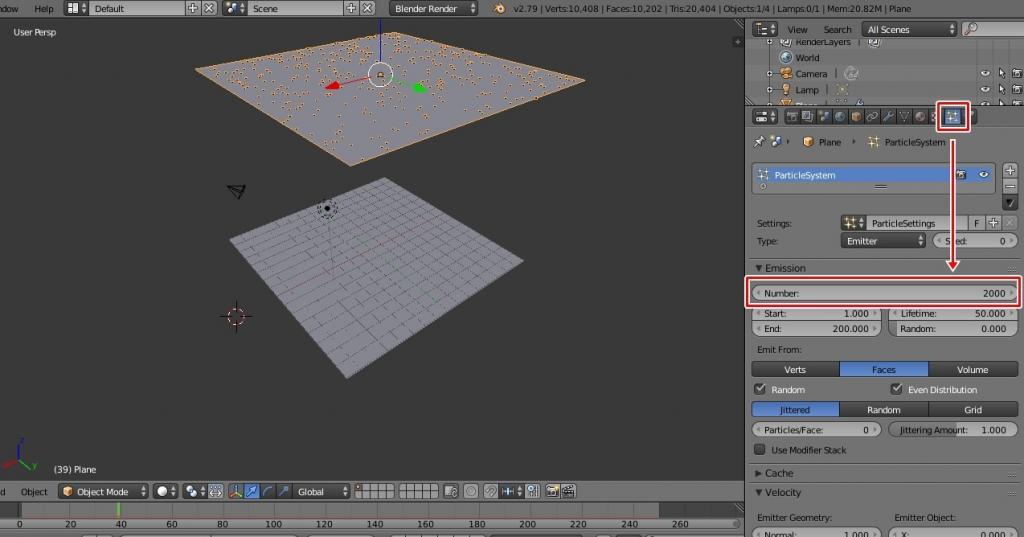
Task: Pin the properties context with pin icon
Action: tap(759, 142)
